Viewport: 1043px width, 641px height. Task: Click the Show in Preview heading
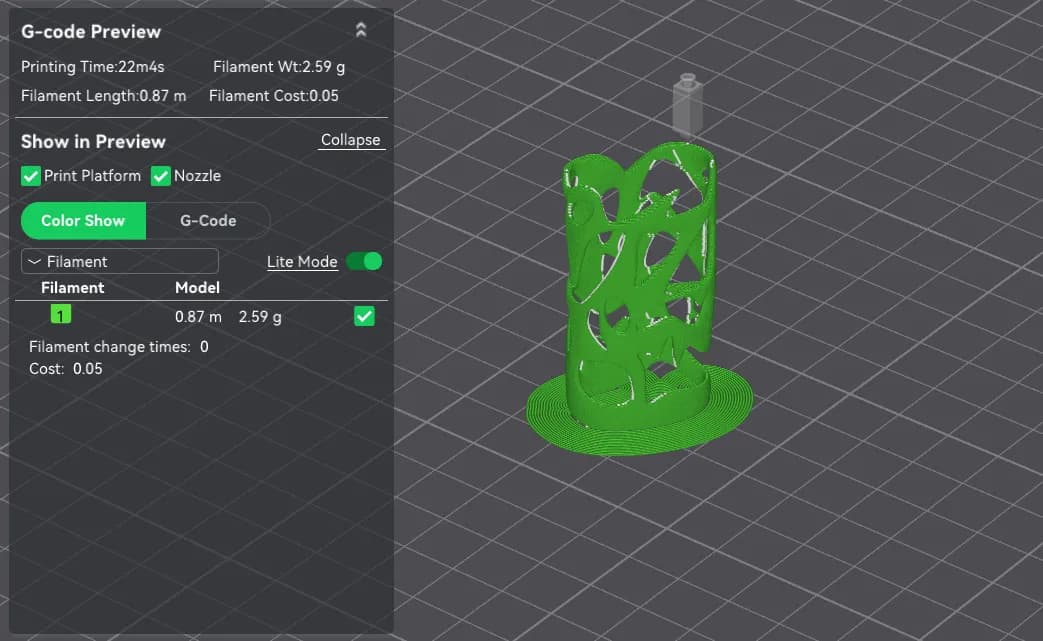[x=93, y=142]
